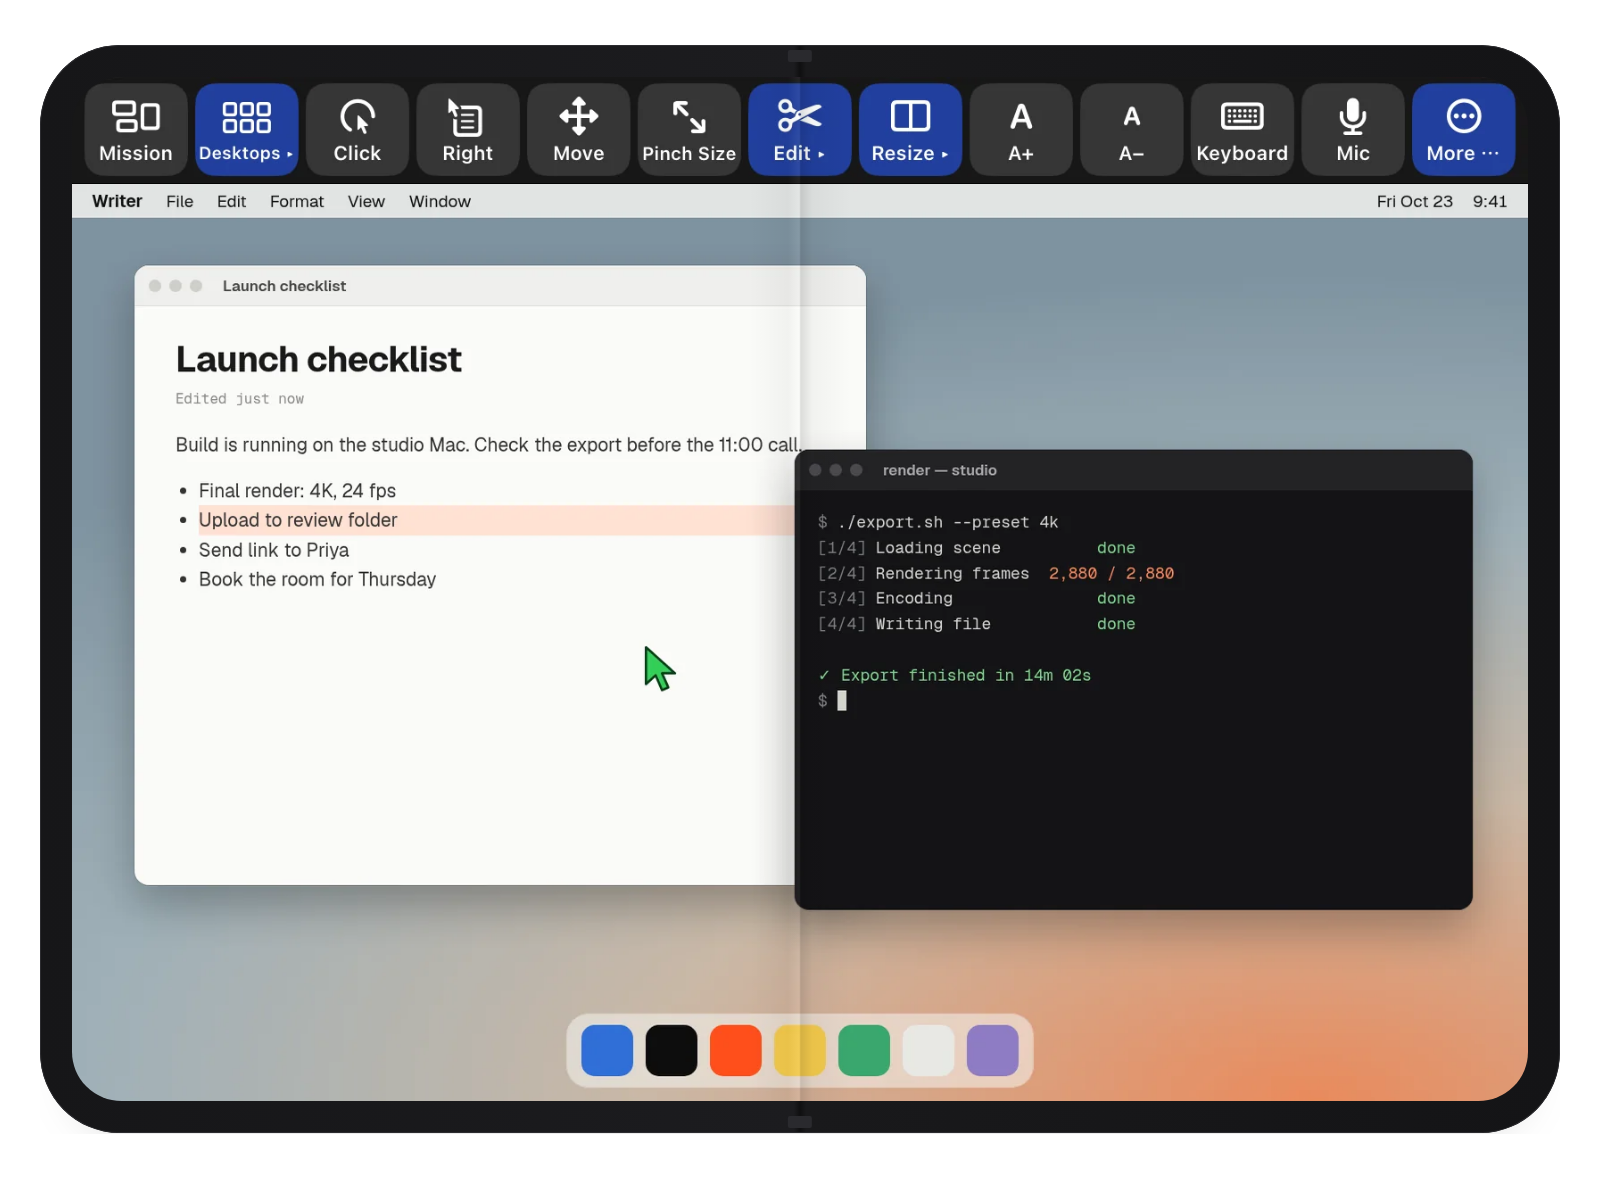
Task: Open the Writer app menu
Action: click(x=117, y=201)
